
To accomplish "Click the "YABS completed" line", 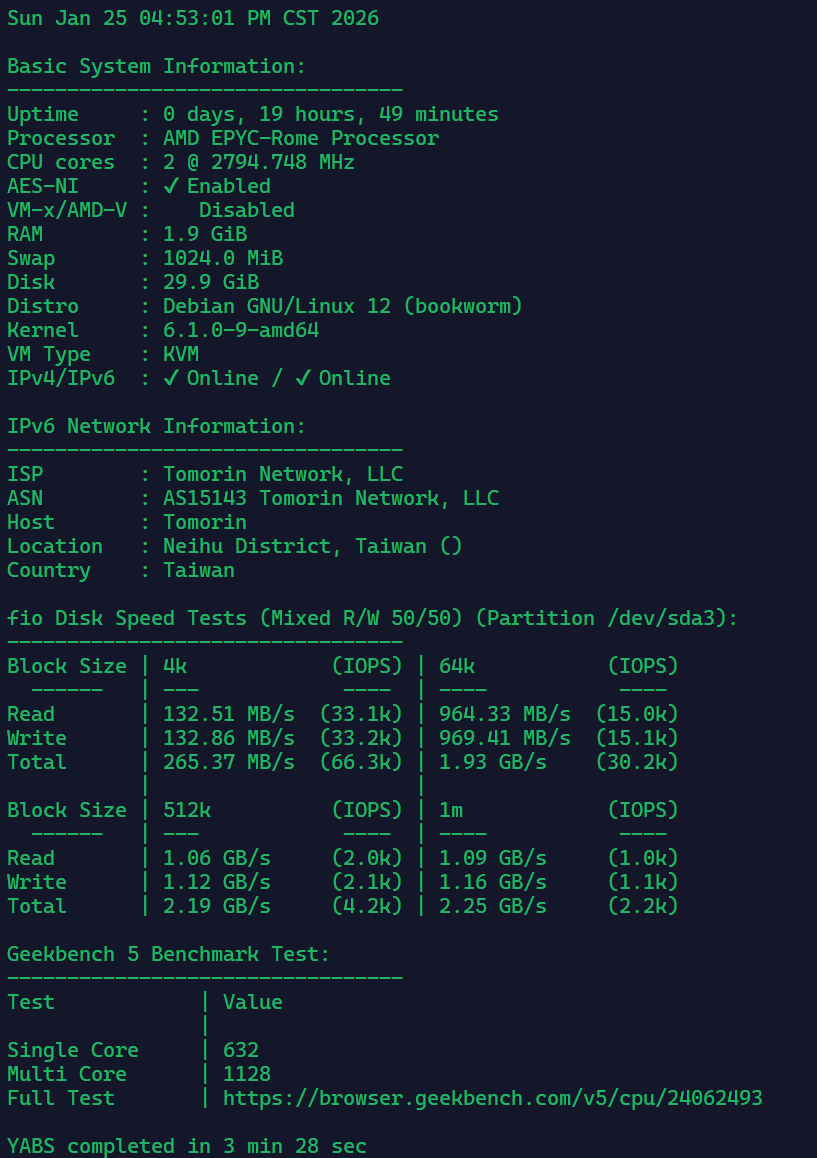I will click(x=187, y=1146).
